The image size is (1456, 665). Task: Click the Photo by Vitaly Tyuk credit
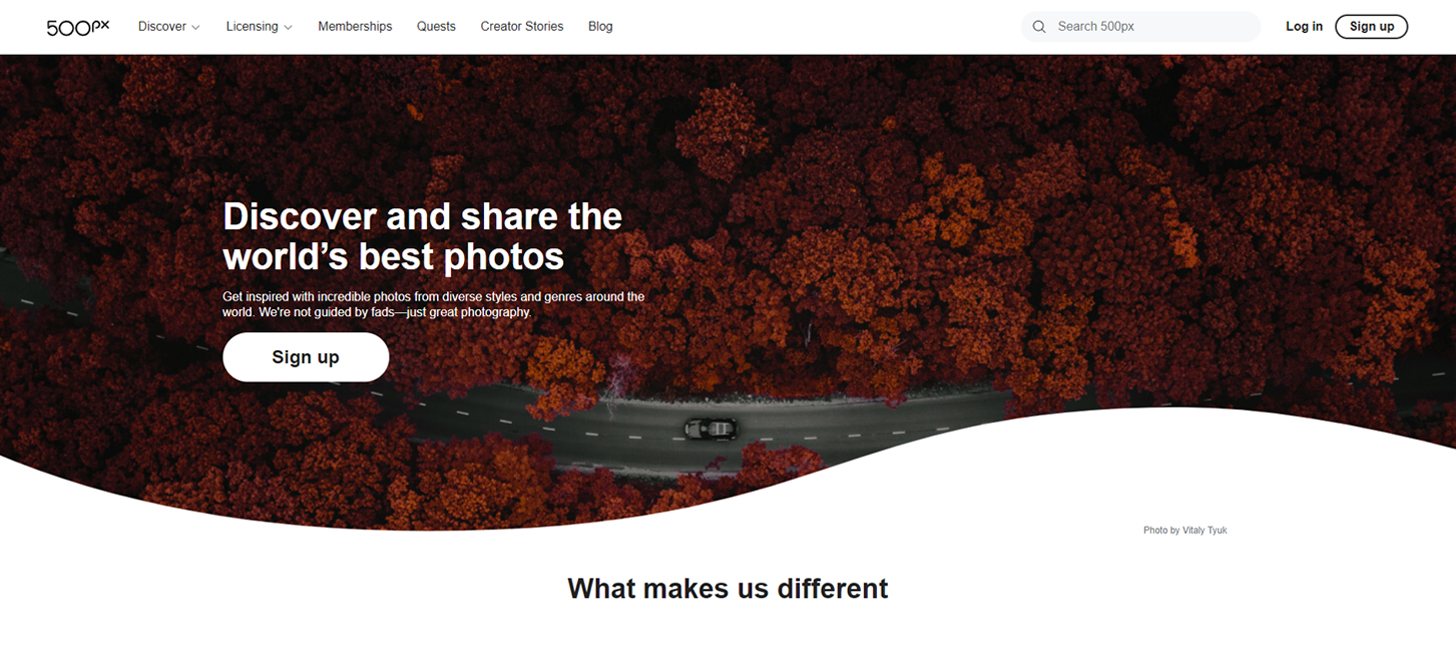[1185, 530]
